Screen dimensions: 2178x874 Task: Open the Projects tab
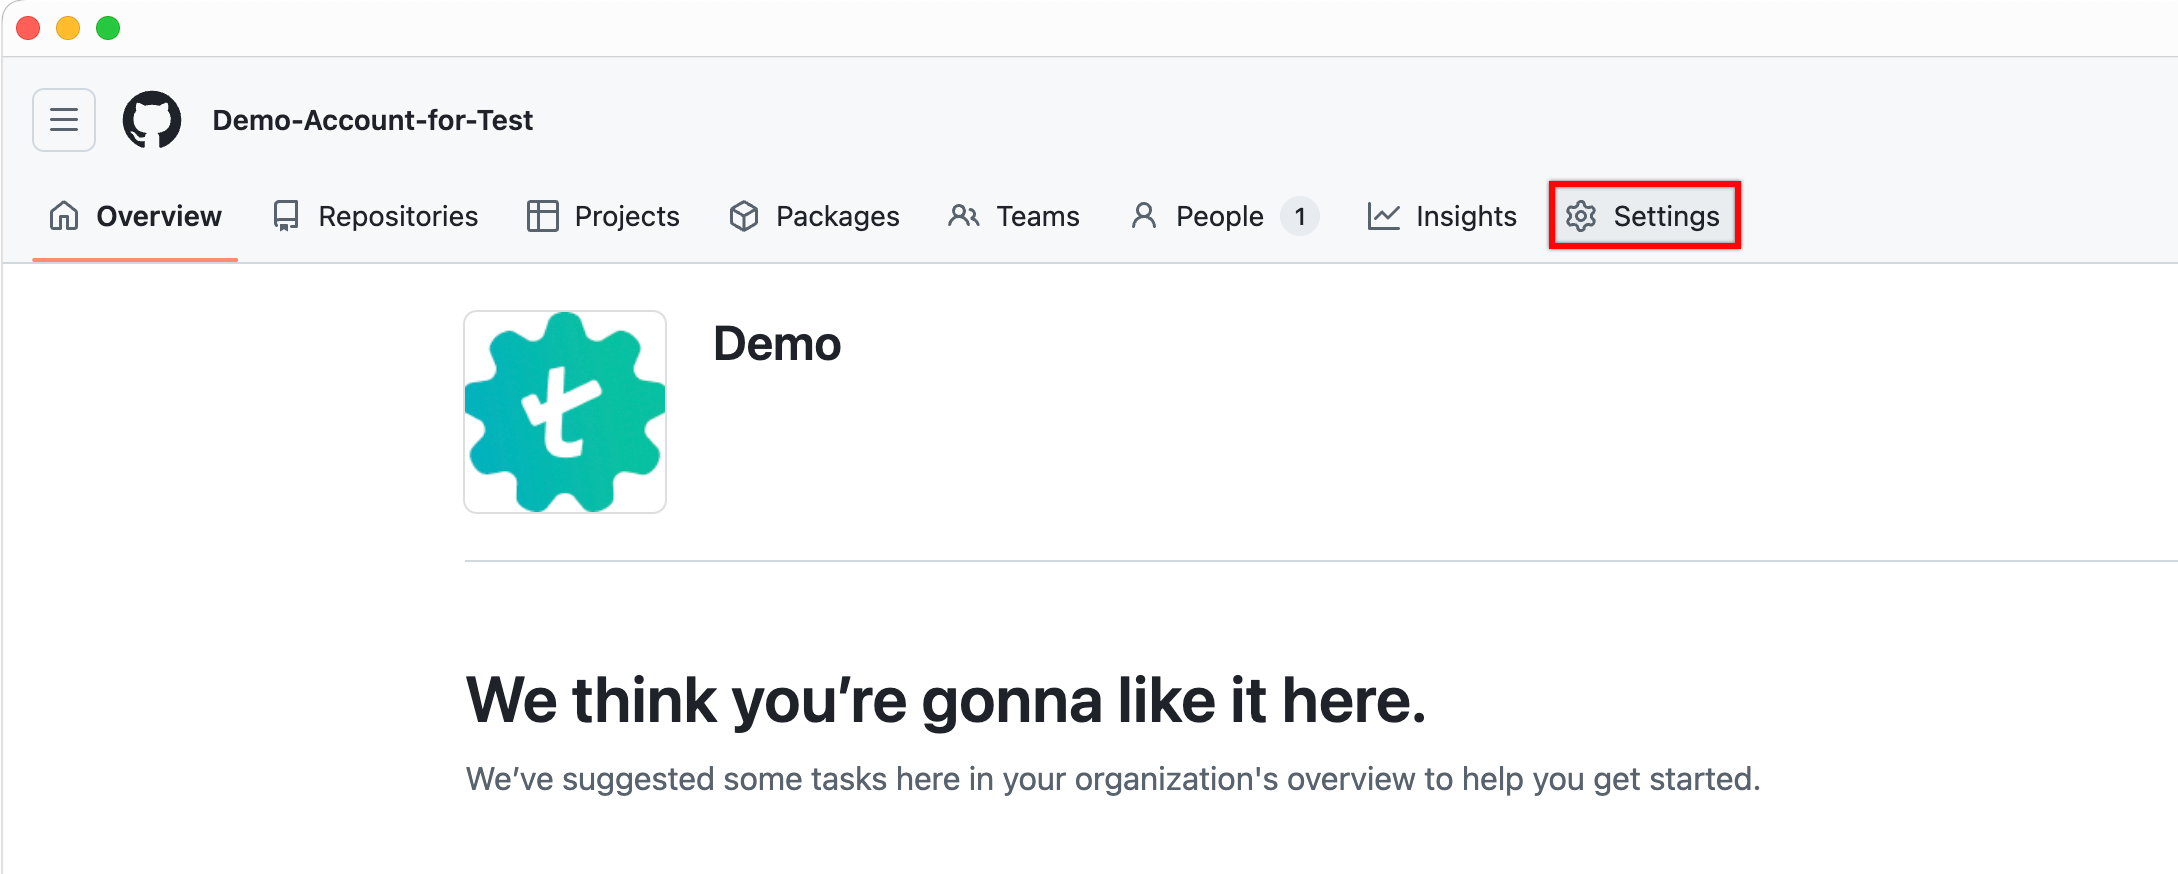pyautogui.click(x=603, y=216)
